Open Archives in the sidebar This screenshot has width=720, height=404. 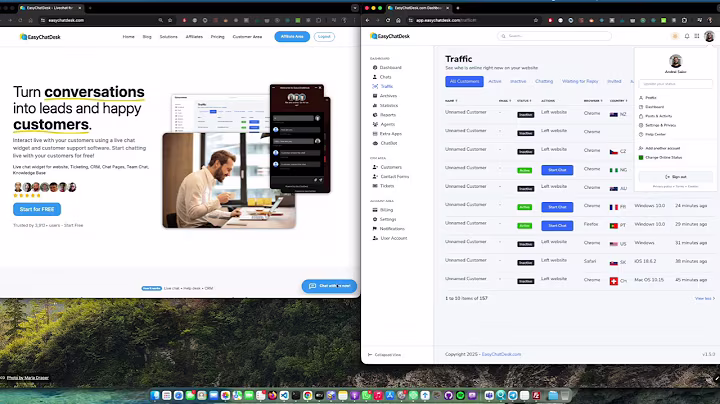click(385, 96)
